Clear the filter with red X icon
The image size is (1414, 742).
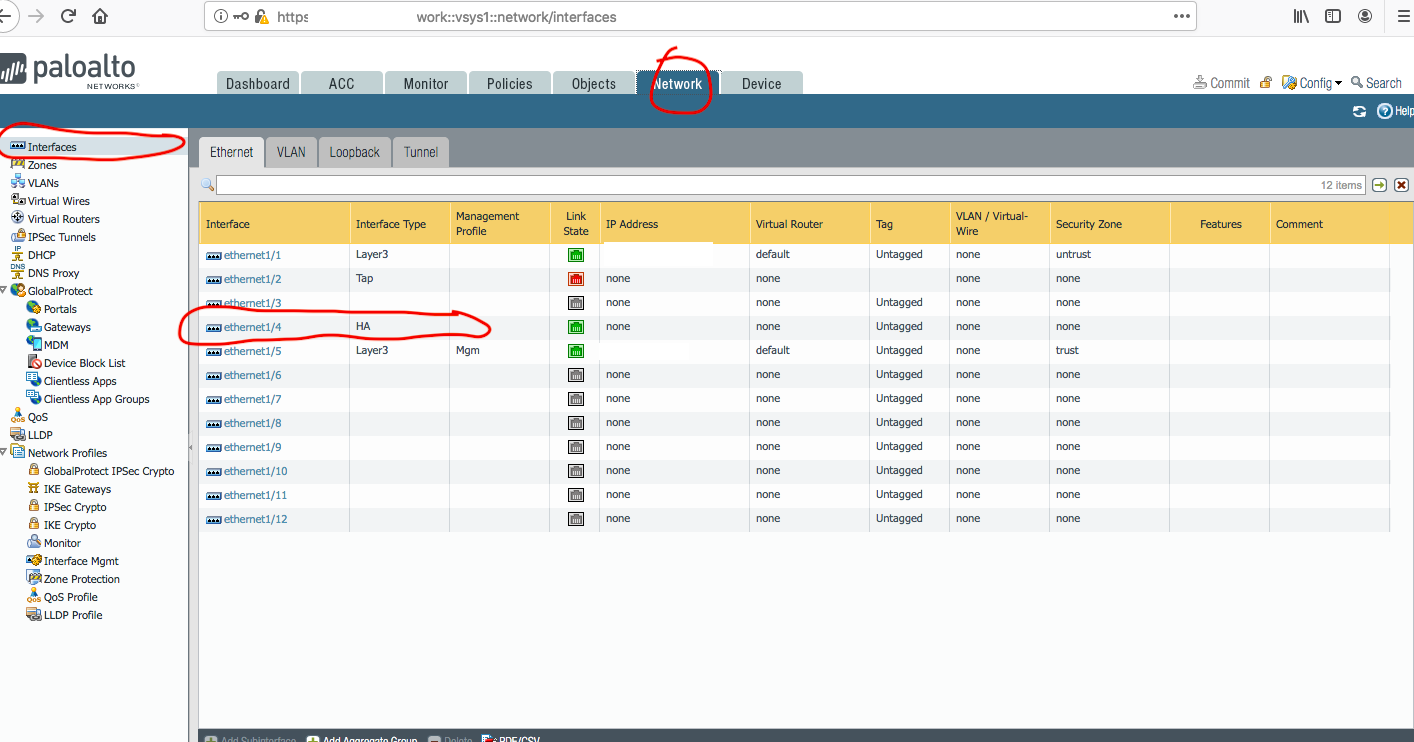(x=1401, y=185)
